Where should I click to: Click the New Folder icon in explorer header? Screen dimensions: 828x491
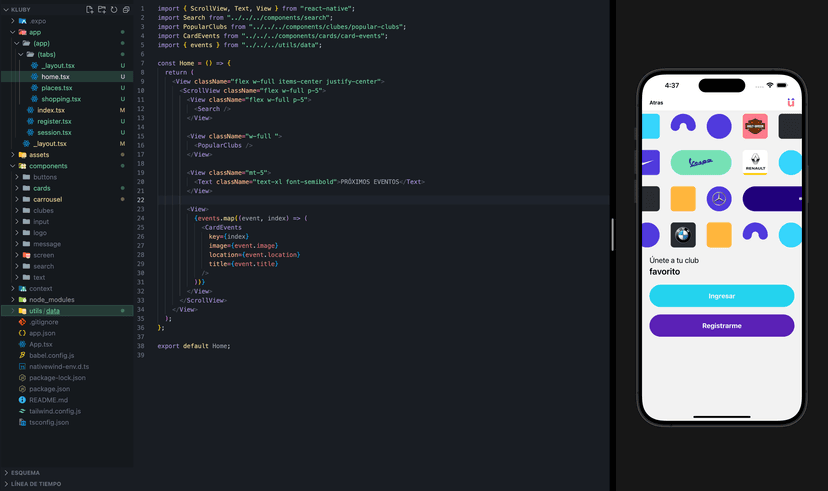[x=101, y=10]
